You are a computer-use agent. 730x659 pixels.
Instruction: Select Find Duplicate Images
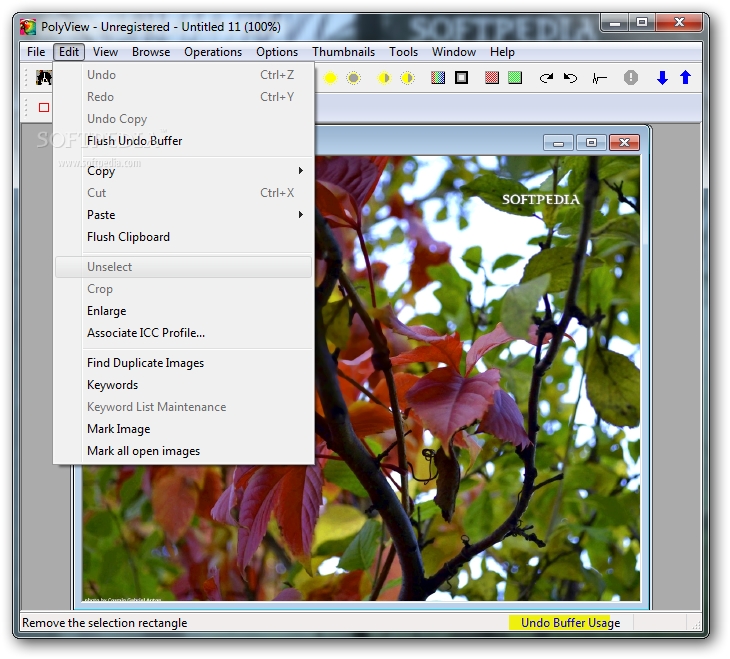click(184, 363)
